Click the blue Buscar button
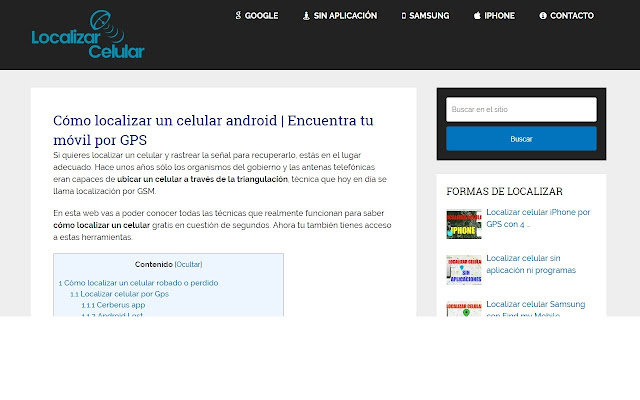This screenshot has width=640, height=400. point(521,139)
